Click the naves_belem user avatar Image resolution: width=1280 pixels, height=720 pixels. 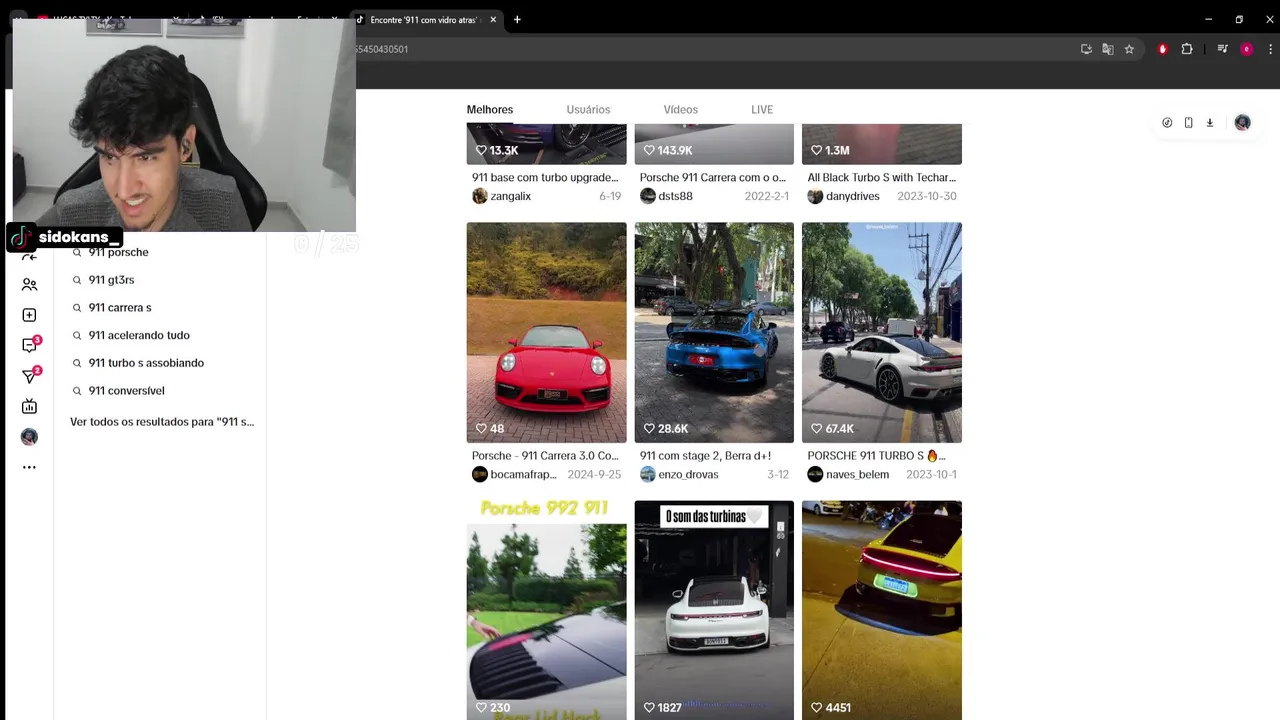pyautogui.click(x=815, y=474)
